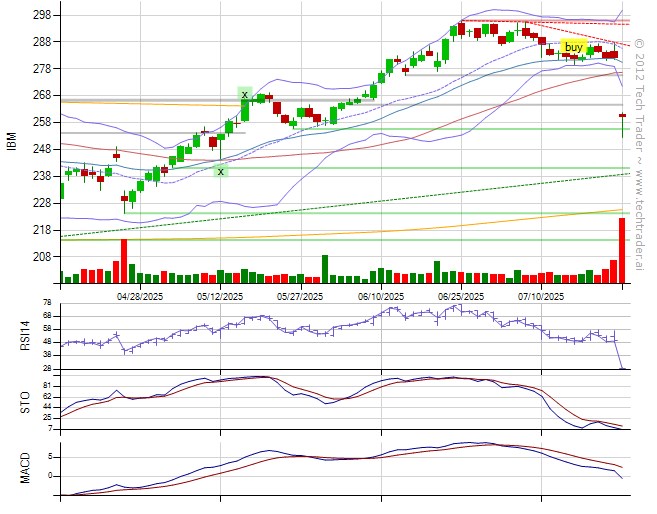Click the 06/25/2025 date label

[x=461, y=297]
